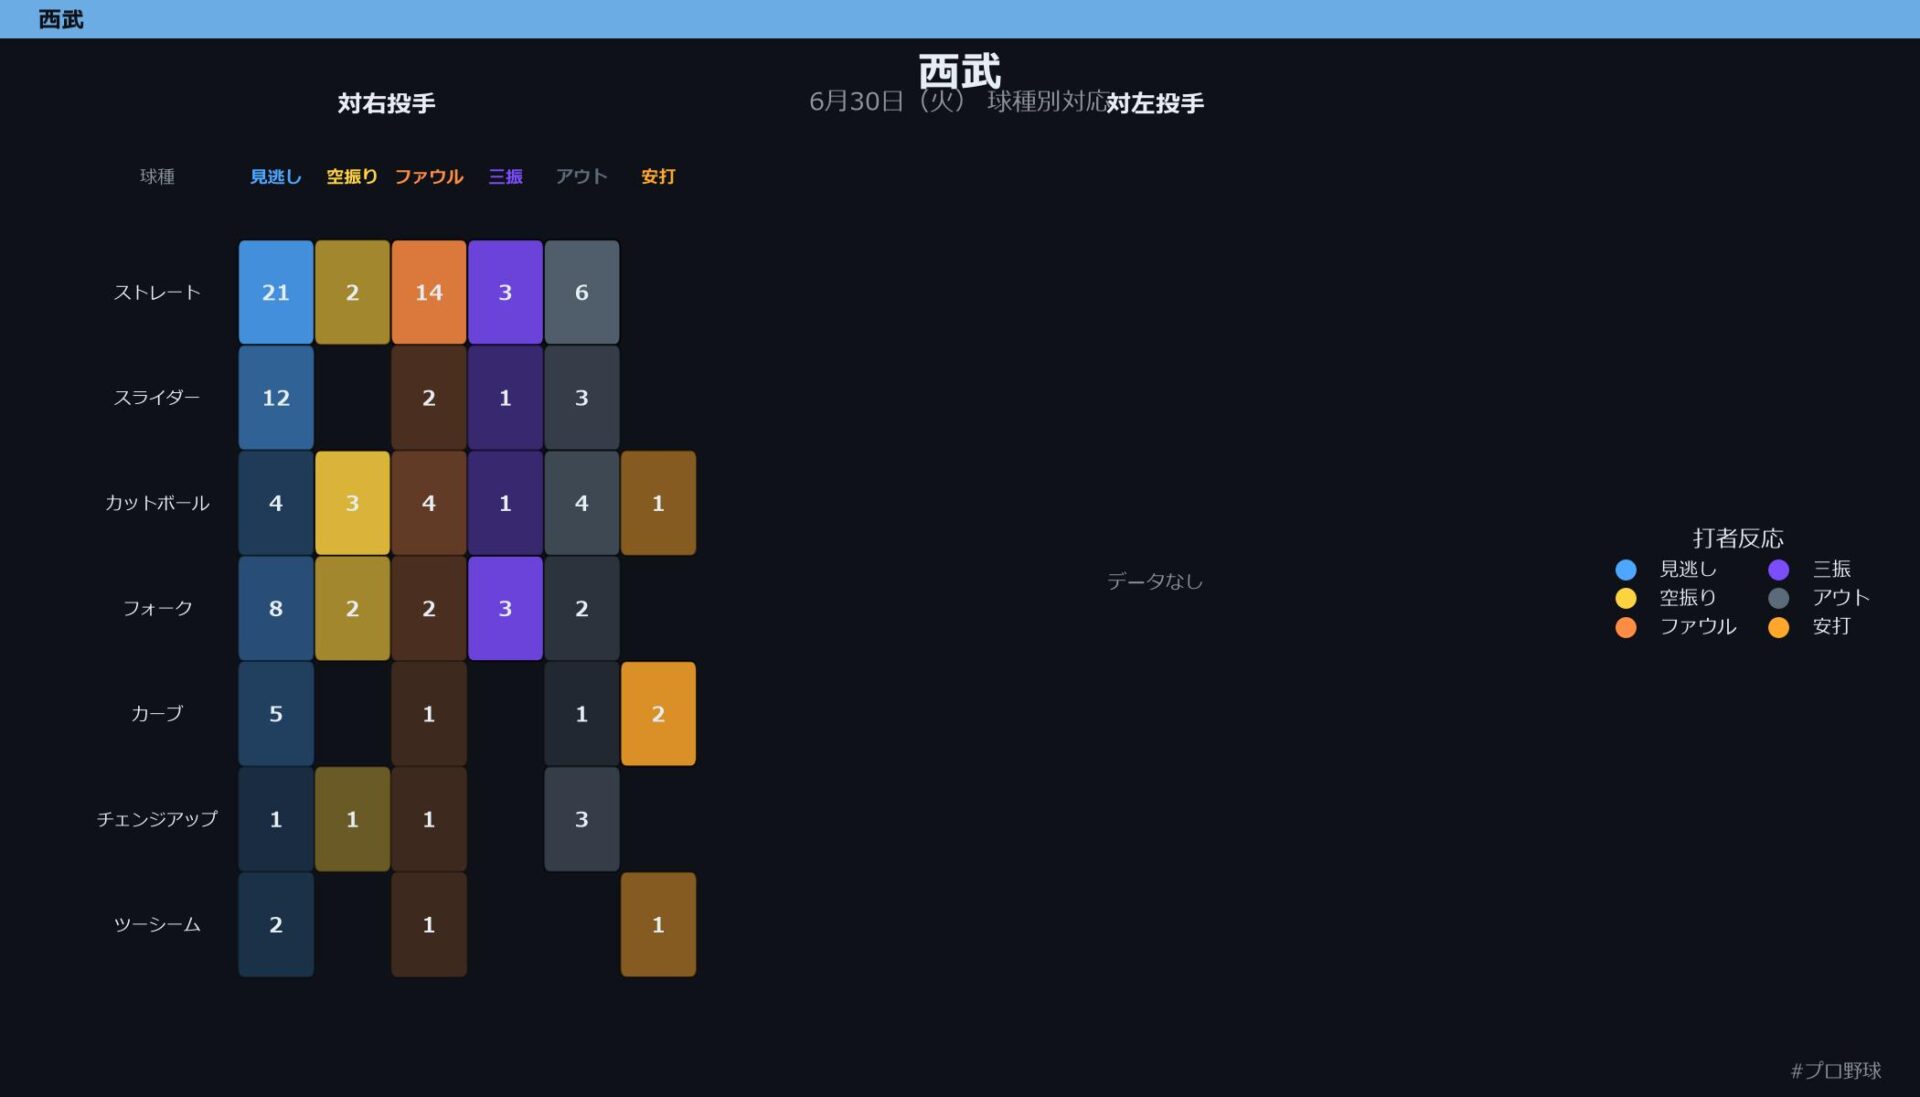Viewport: 1920px width, 1097px height.
Task: Click 西武 in the top blue bar
Action: coord(61,19)
